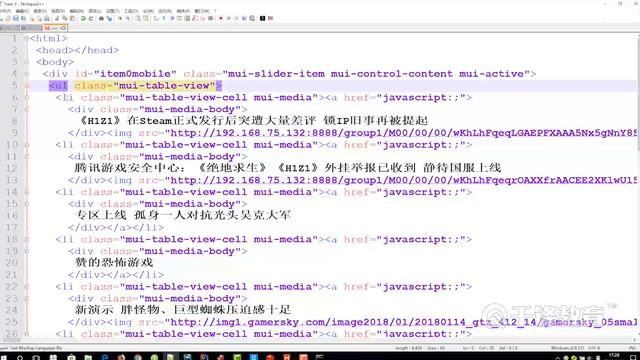Collapse the li fold on line 18
Image resolution: width=640 pixels, height=360 pixels.
pos(27,240)
